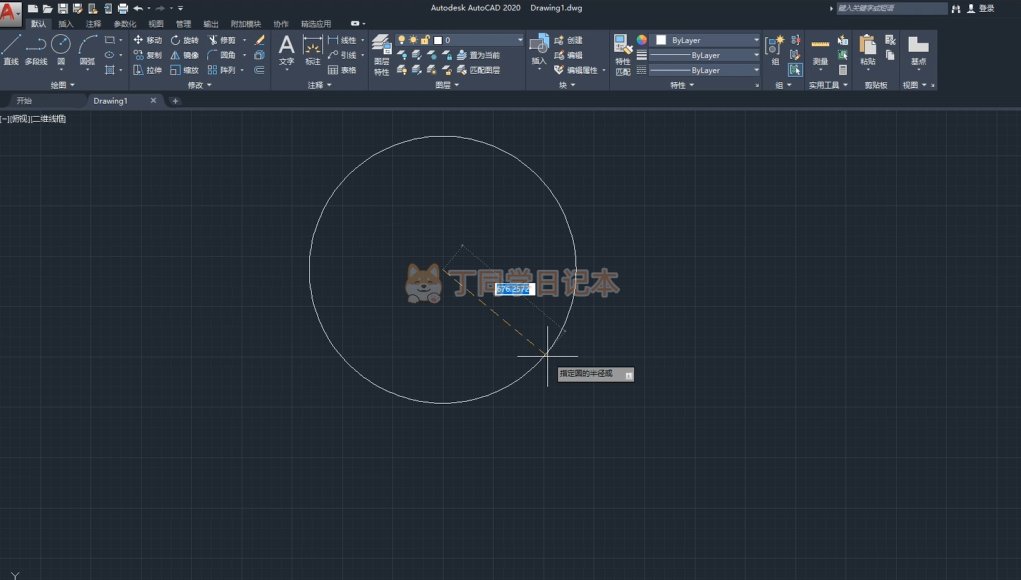
Task: Toggle the layer lock padlock icon
Action: pos(425,40)
